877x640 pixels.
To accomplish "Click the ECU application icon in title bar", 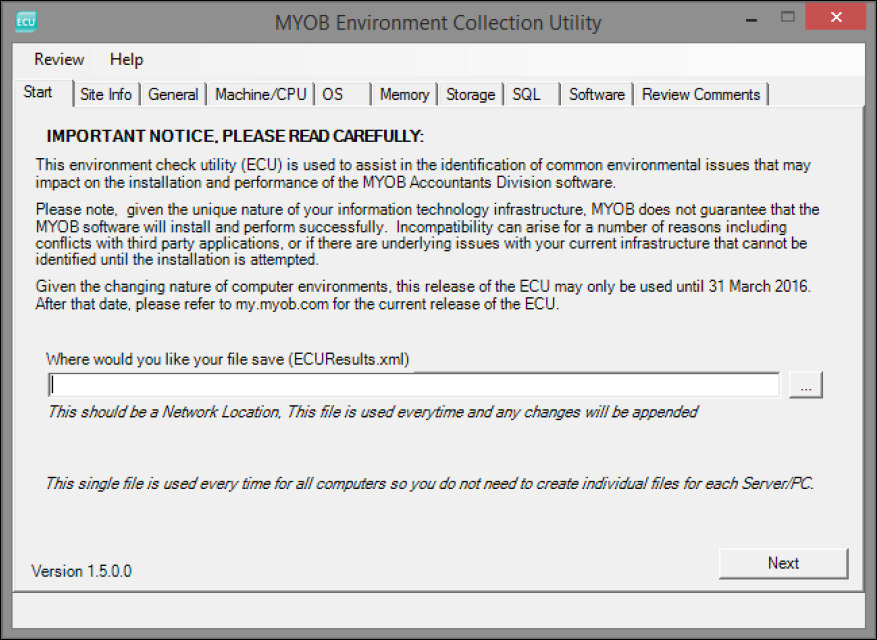I will pos(26,20).
